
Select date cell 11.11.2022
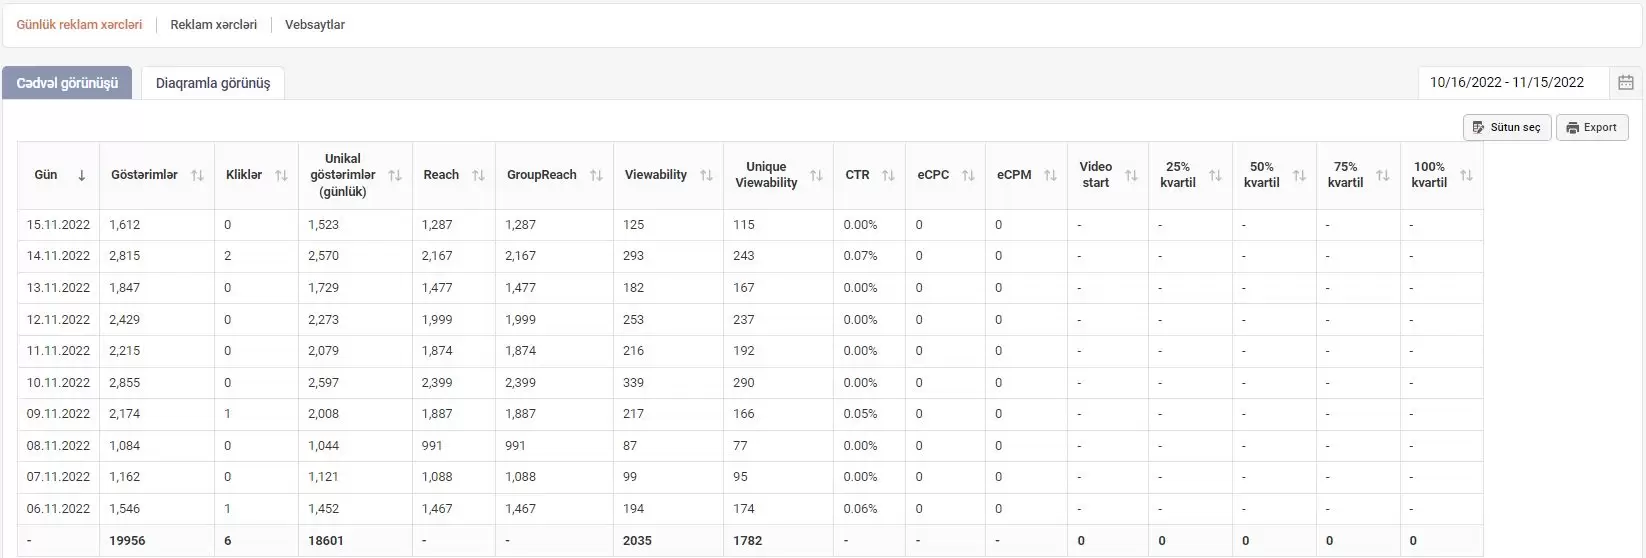click(x=58, y=351)
